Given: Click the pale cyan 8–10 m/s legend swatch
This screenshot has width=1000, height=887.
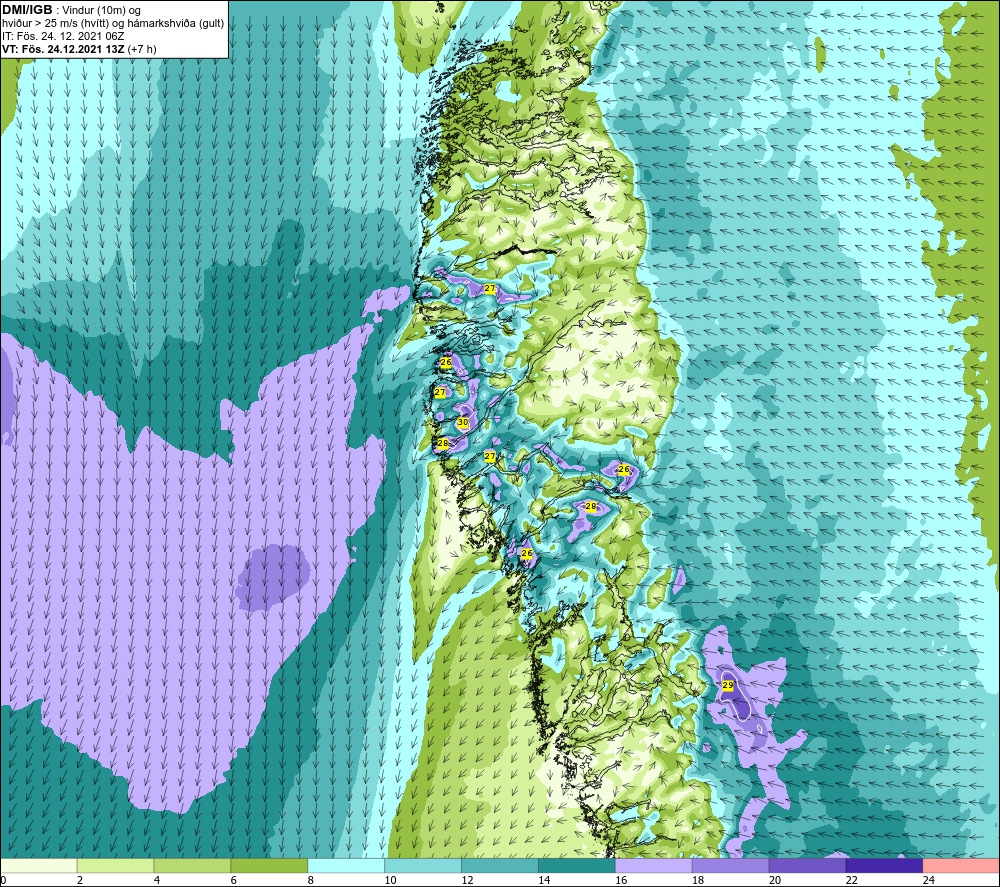Looking at the screenshot, I should click(x=346, y=866).
